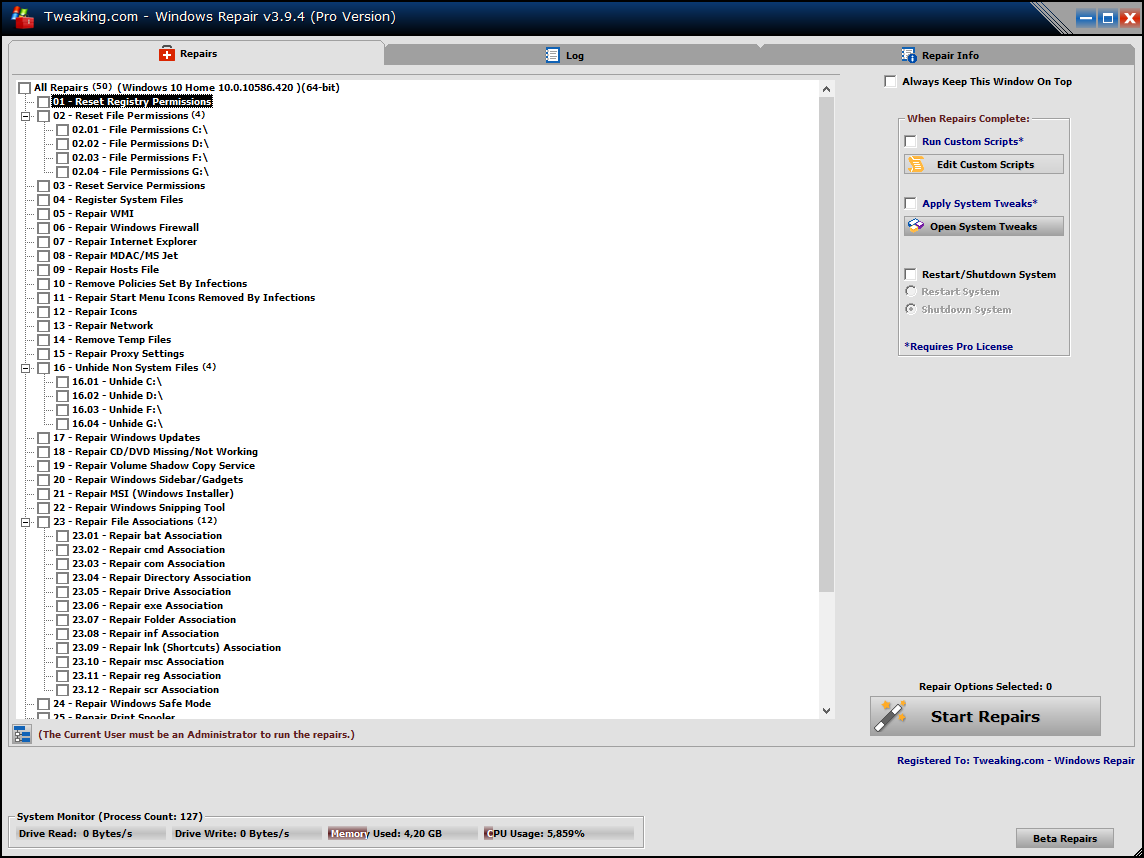Screen dimensions: 1144x858
Task: Click the Start Repairs button
Action: [985, 716]
